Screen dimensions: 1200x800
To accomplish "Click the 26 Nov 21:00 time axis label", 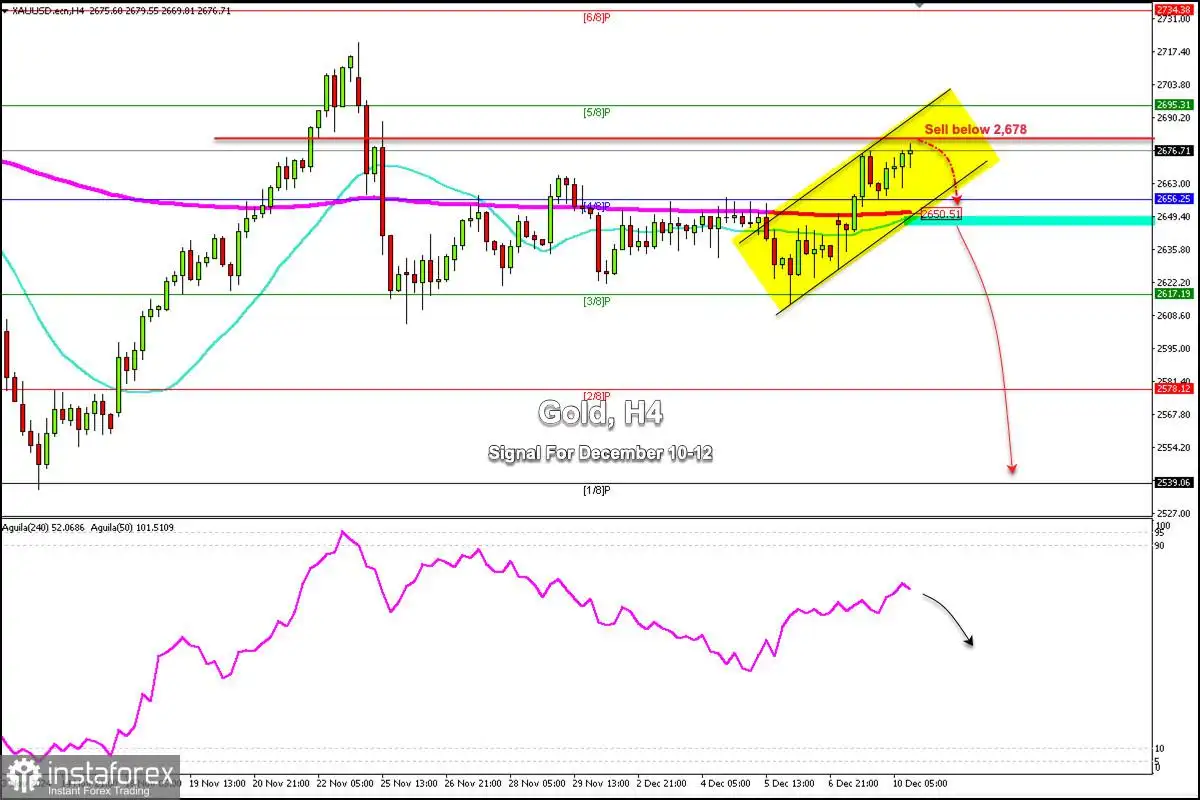I will click(475, 783).
